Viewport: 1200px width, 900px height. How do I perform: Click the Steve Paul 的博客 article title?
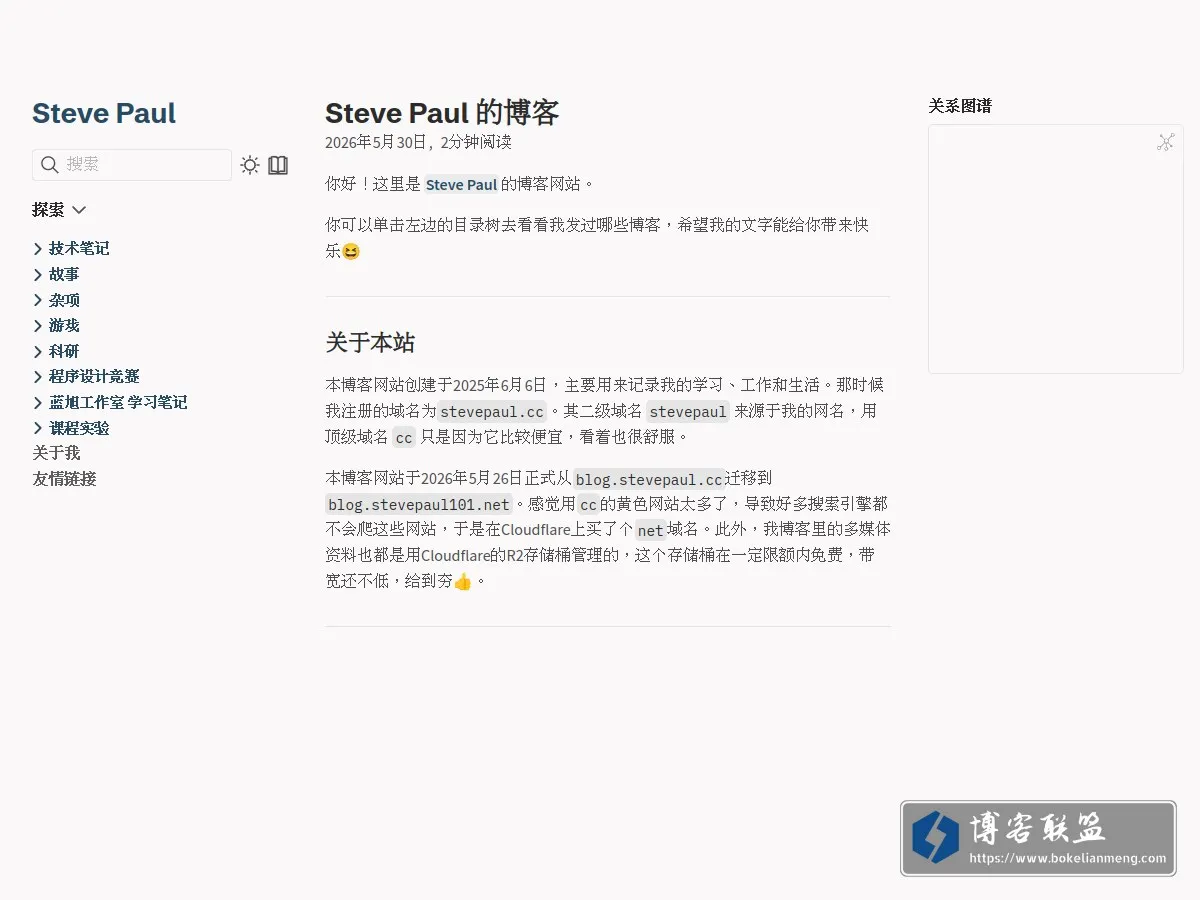[442, 113]
